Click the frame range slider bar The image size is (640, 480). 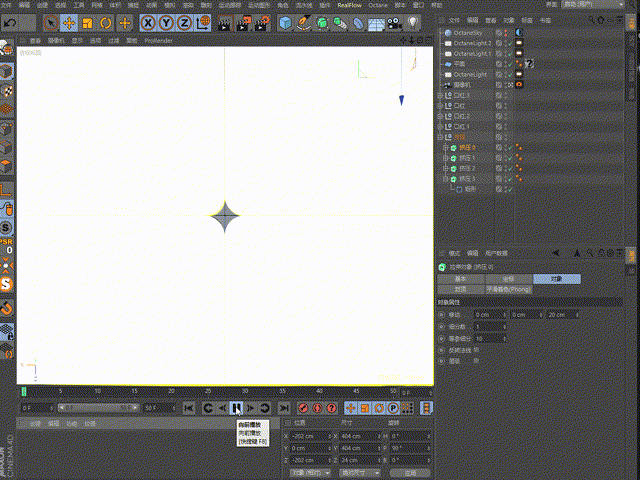click(x=98, y=407)
